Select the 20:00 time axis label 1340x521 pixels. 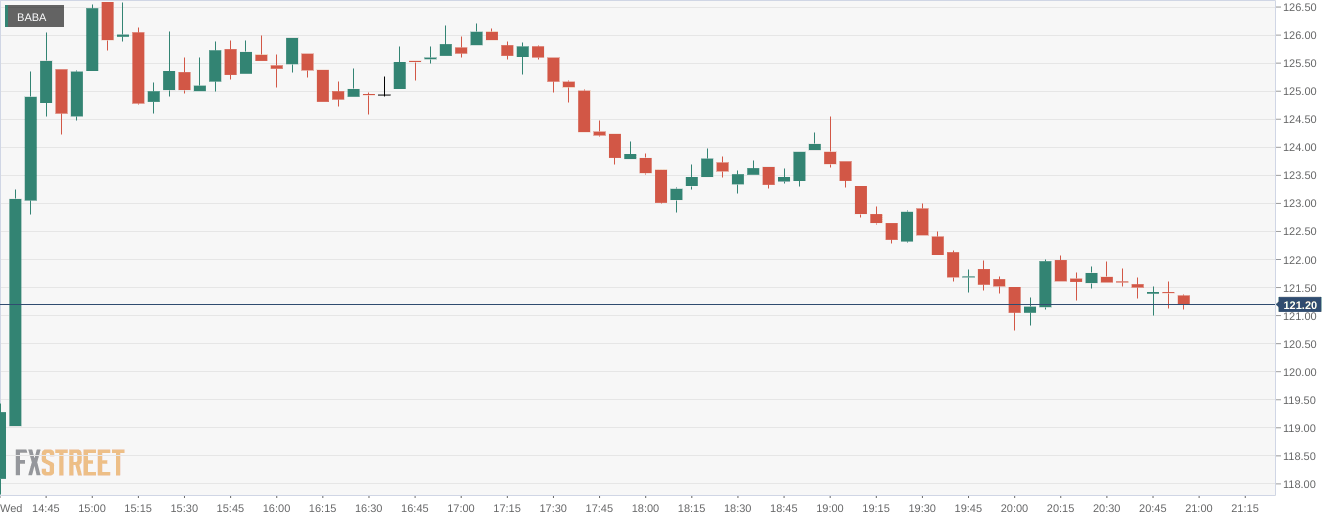[x=1014, y=508]
